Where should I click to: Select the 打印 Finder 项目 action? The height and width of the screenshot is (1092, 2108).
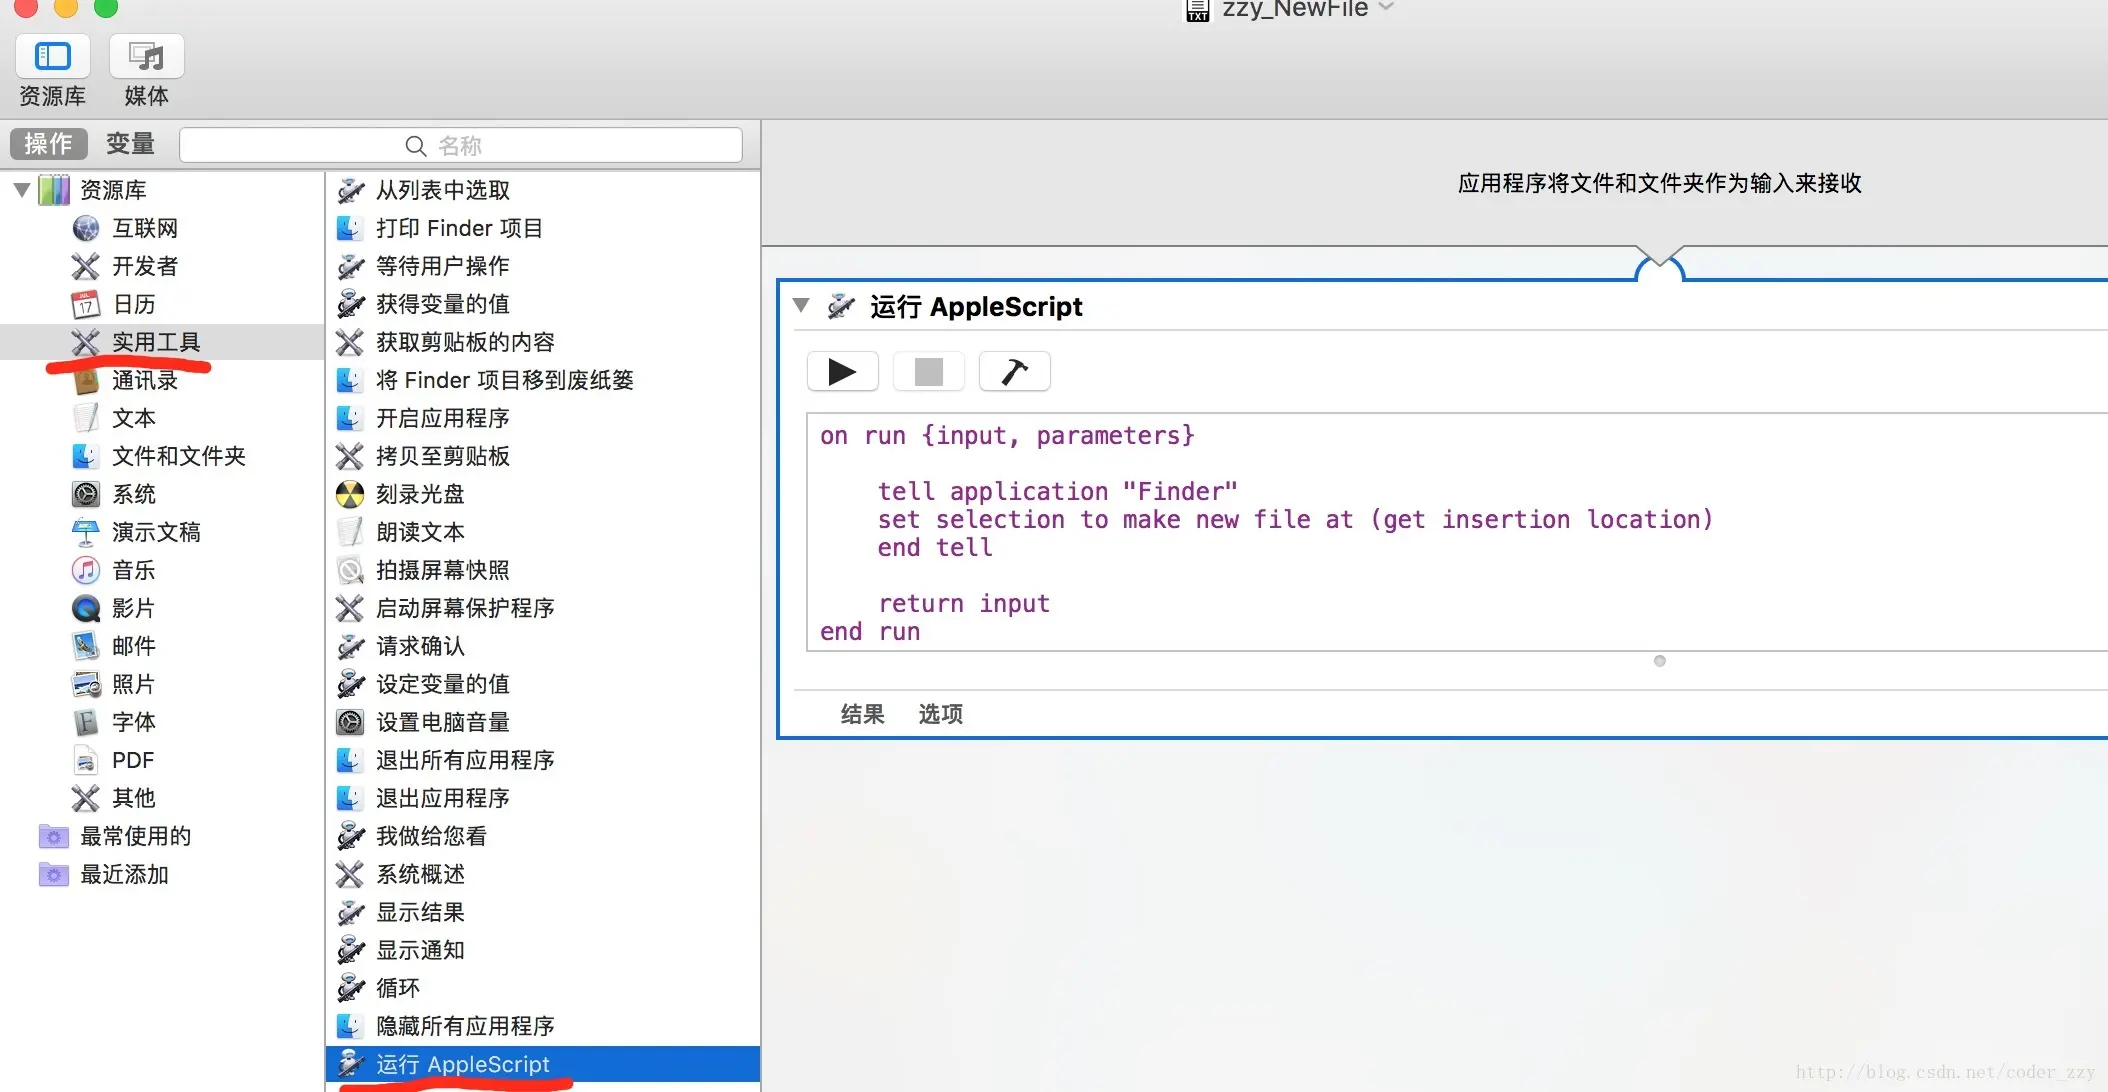459,228
